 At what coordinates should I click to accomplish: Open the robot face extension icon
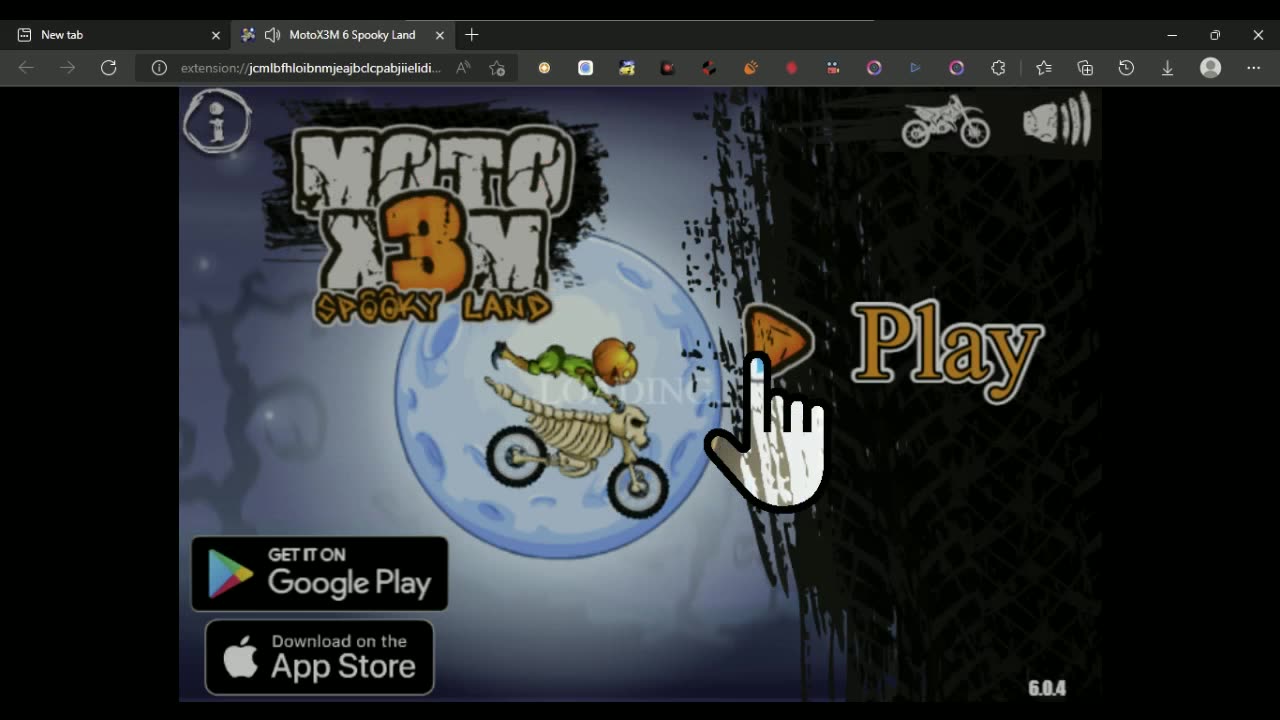pos(832,68)
